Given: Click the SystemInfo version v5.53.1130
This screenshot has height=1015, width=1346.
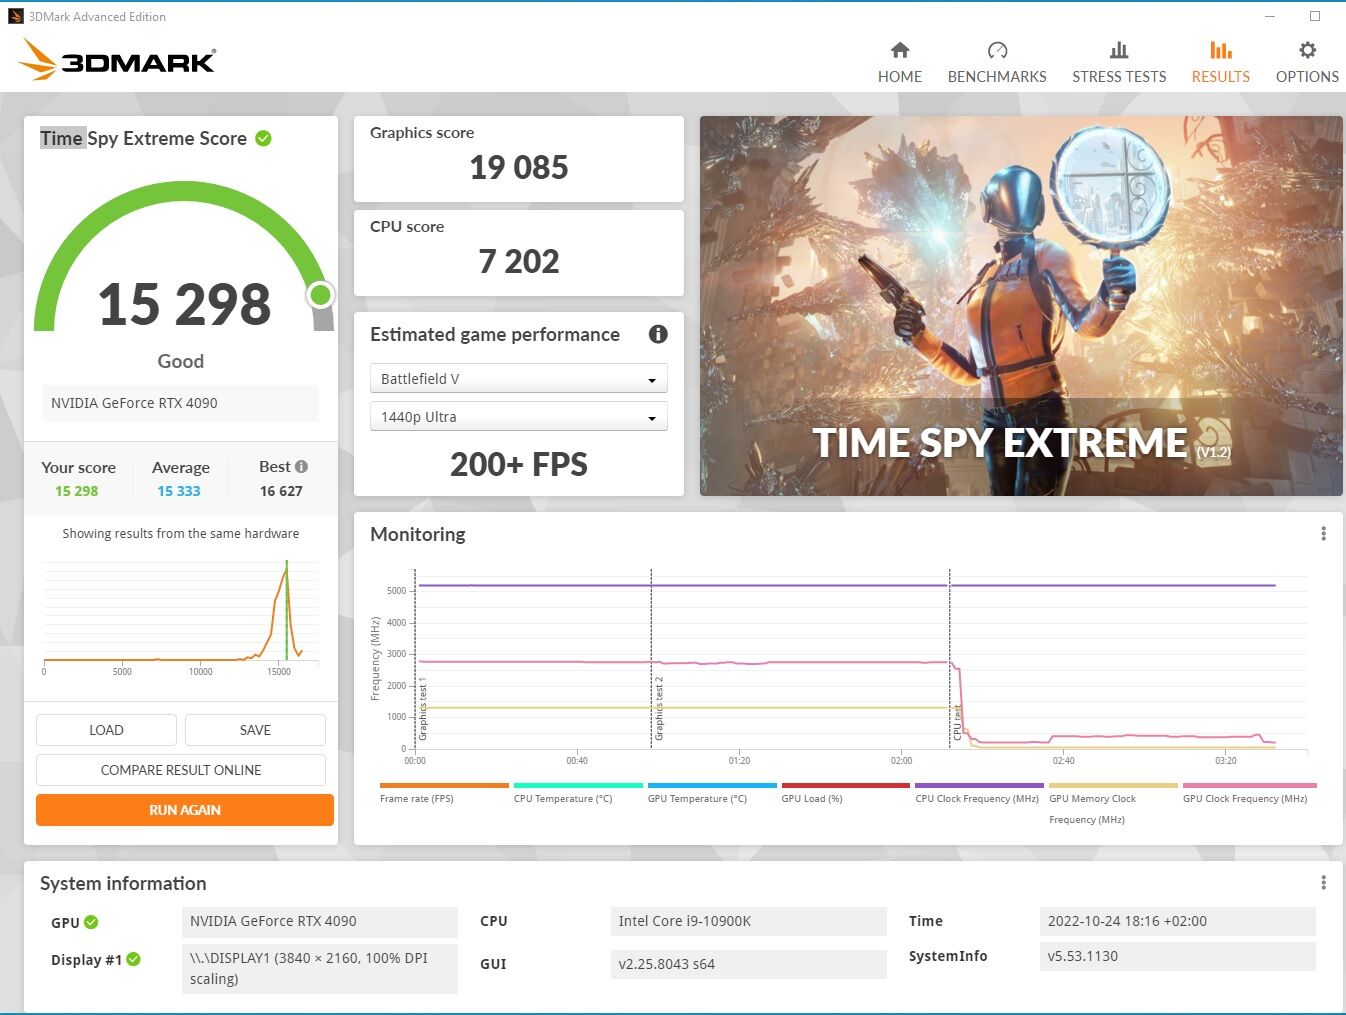Looking at the screenshot, I should [1178, 956].
